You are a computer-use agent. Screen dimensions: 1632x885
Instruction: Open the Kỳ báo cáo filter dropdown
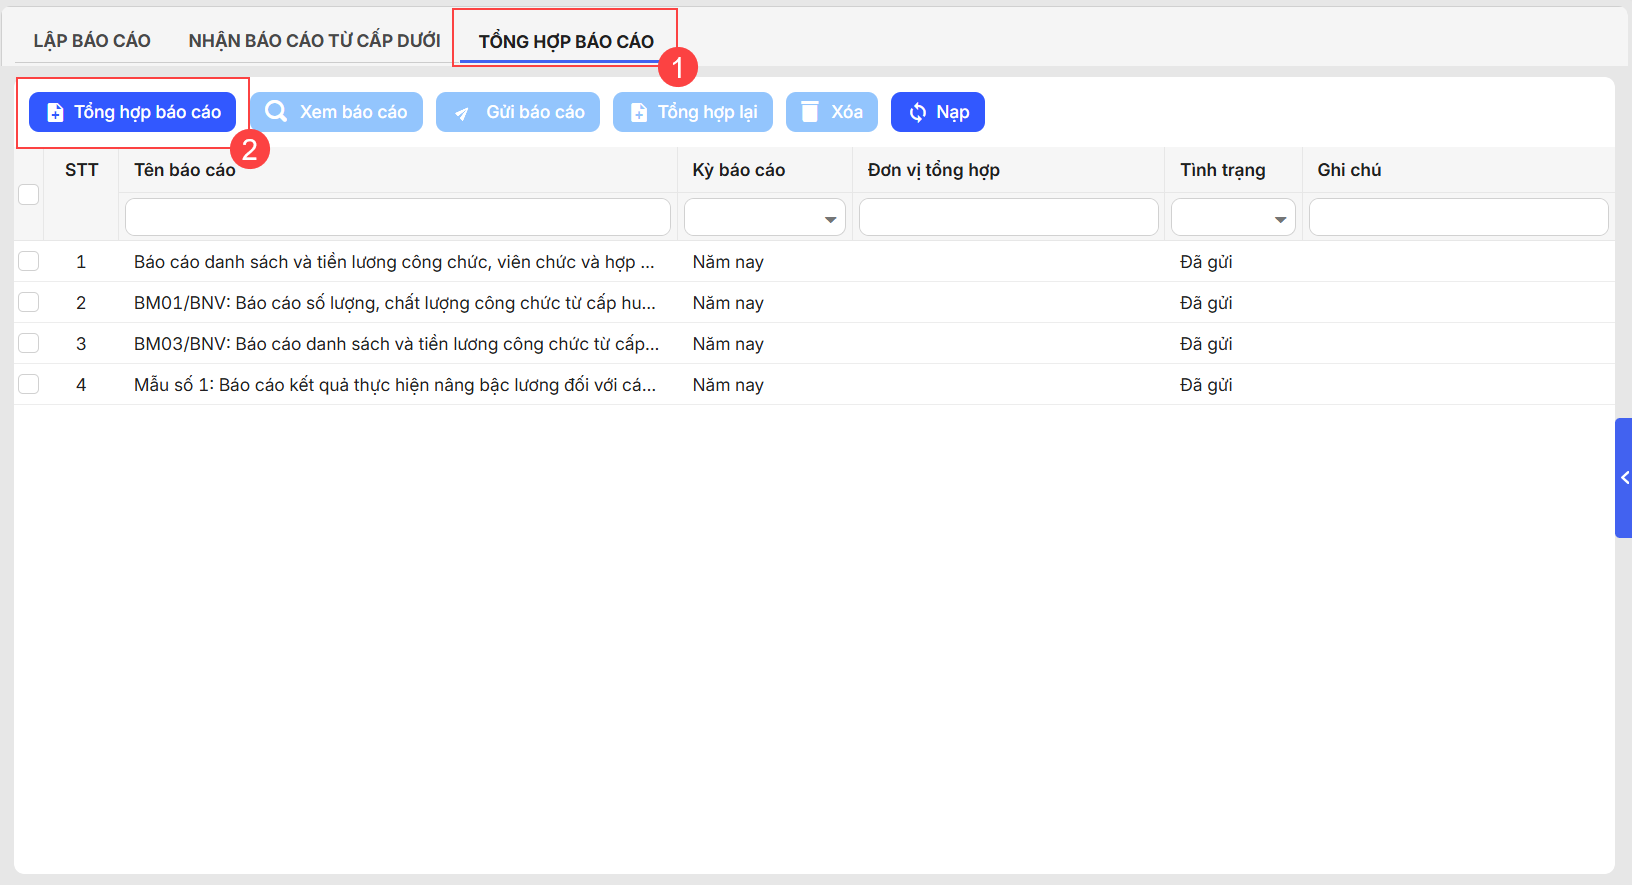(x=765, y=218)
